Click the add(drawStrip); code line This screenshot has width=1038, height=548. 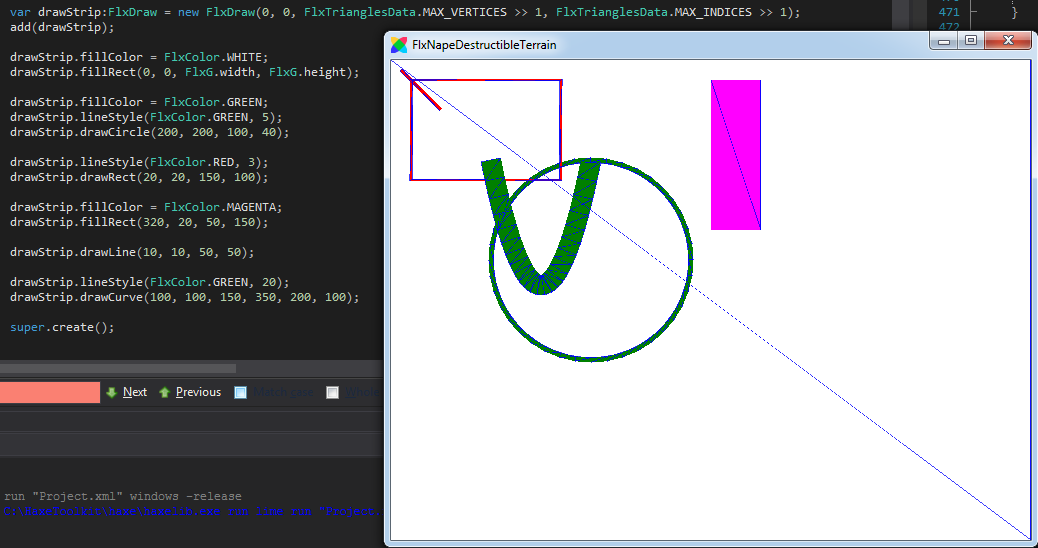pyautogui.click(x=62, y=28)
